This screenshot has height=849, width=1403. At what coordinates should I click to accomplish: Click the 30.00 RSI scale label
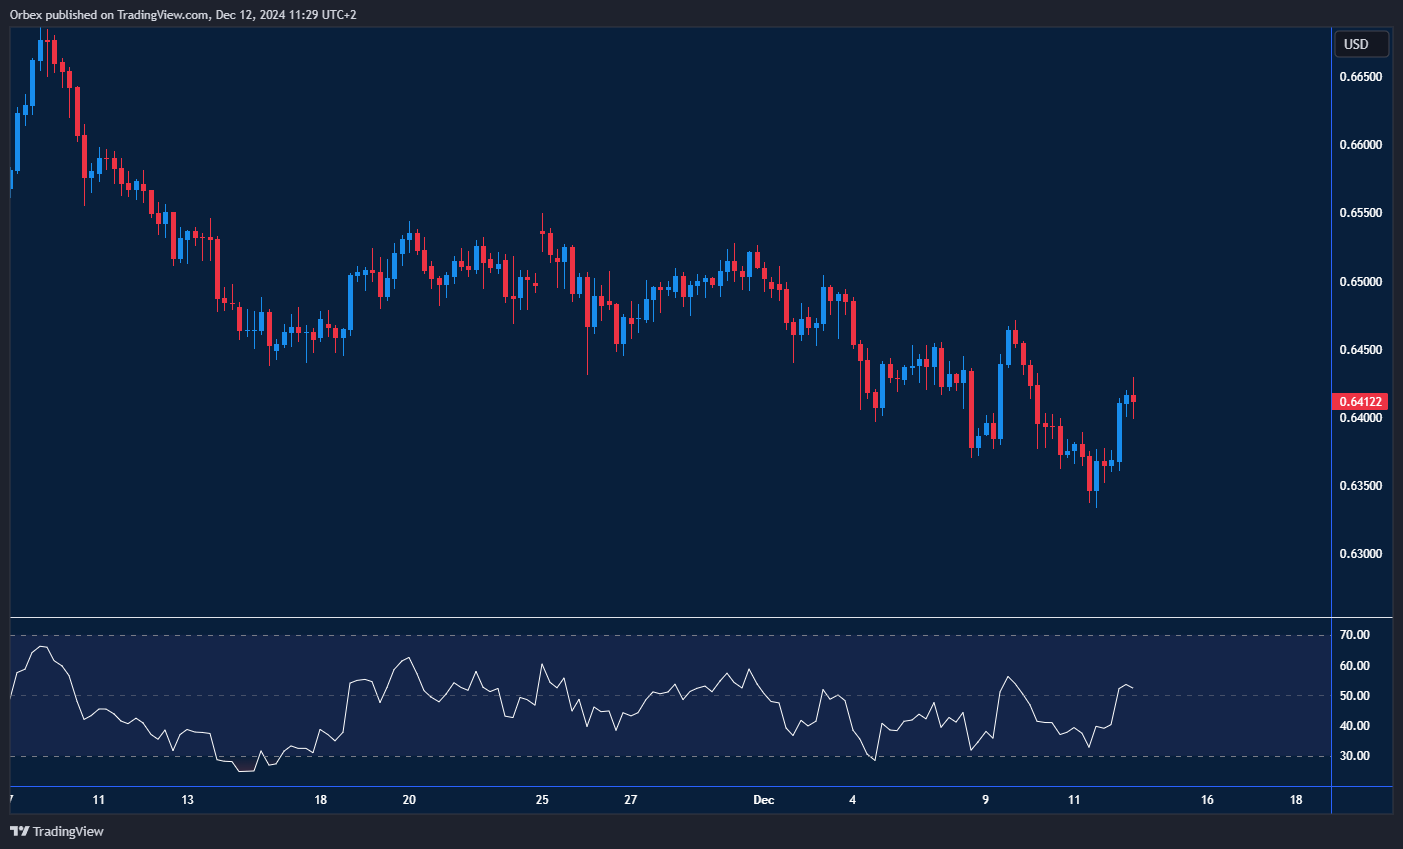coord(1355,756)
